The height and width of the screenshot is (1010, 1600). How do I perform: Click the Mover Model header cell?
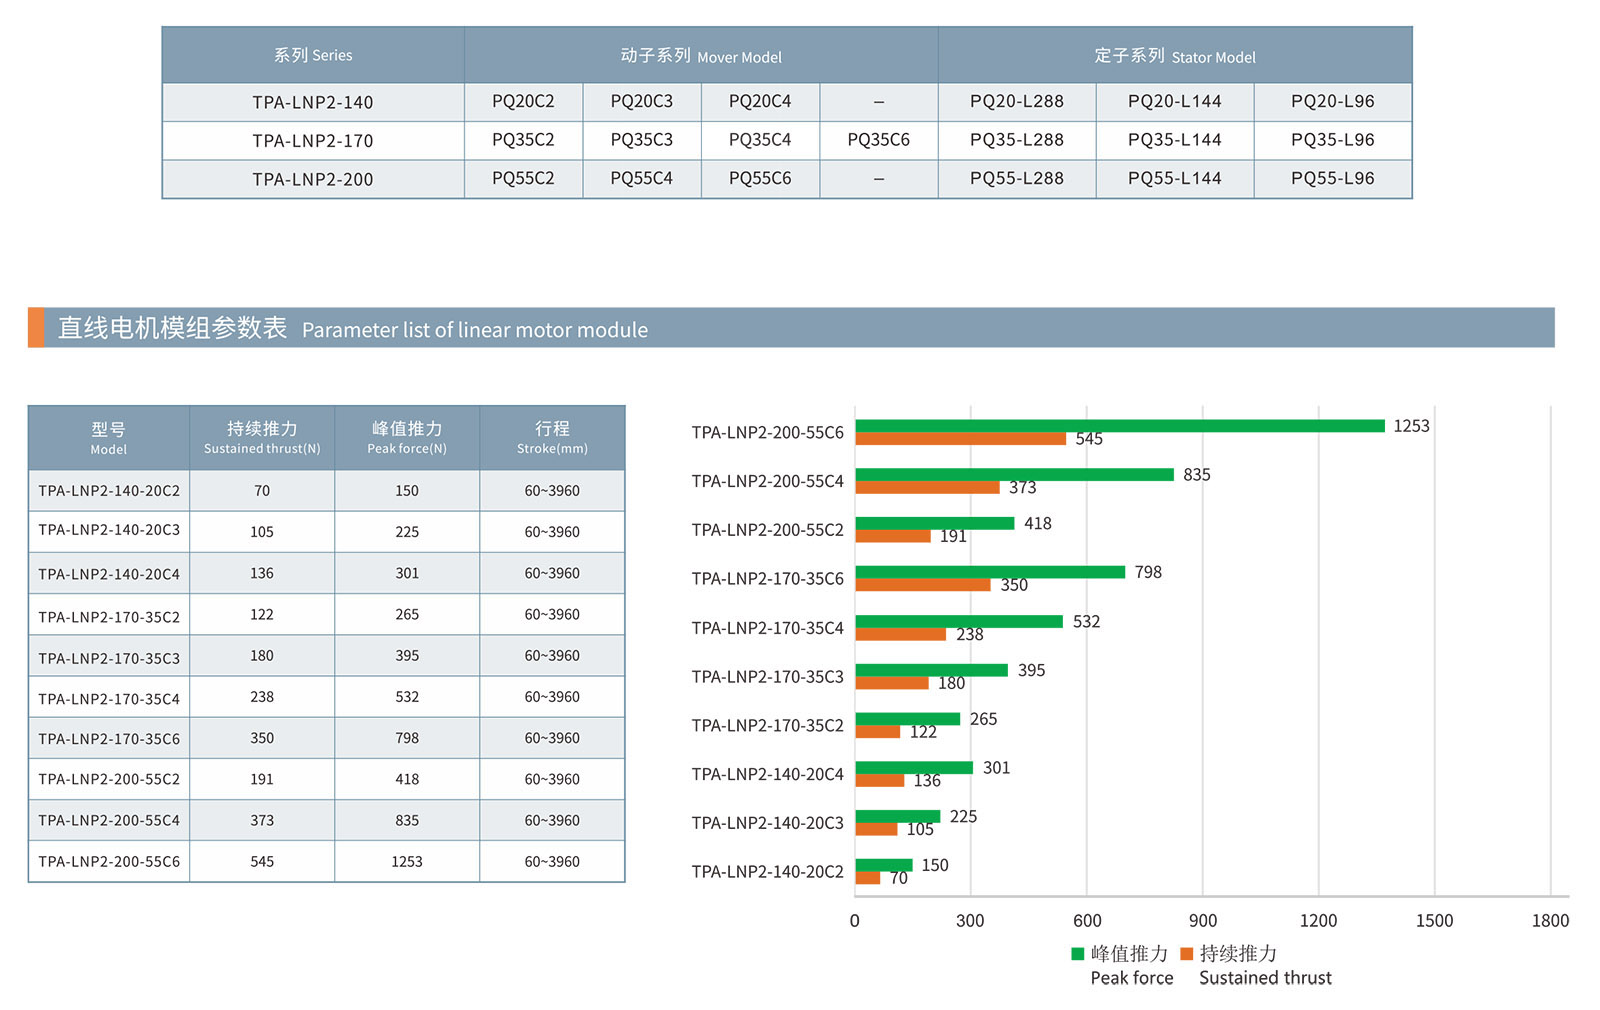point(700,56)
